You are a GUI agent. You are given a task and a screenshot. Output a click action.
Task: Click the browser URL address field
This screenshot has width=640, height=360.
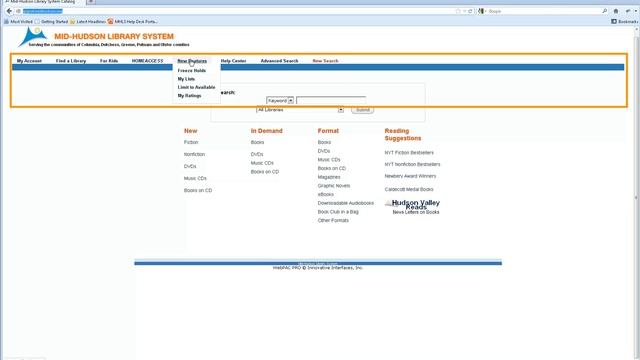(x=237, y=11)
